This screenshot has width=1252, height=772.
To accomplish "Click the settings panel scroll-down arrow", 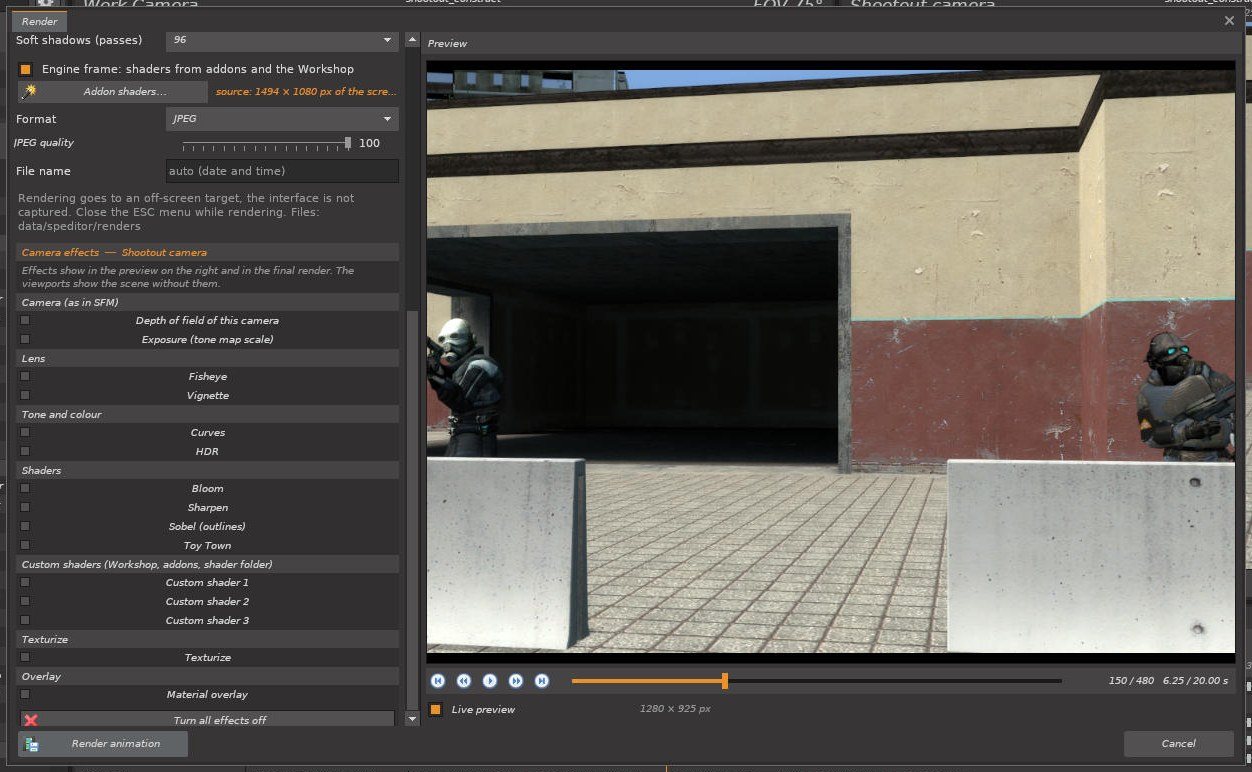I will click(412, 719).
